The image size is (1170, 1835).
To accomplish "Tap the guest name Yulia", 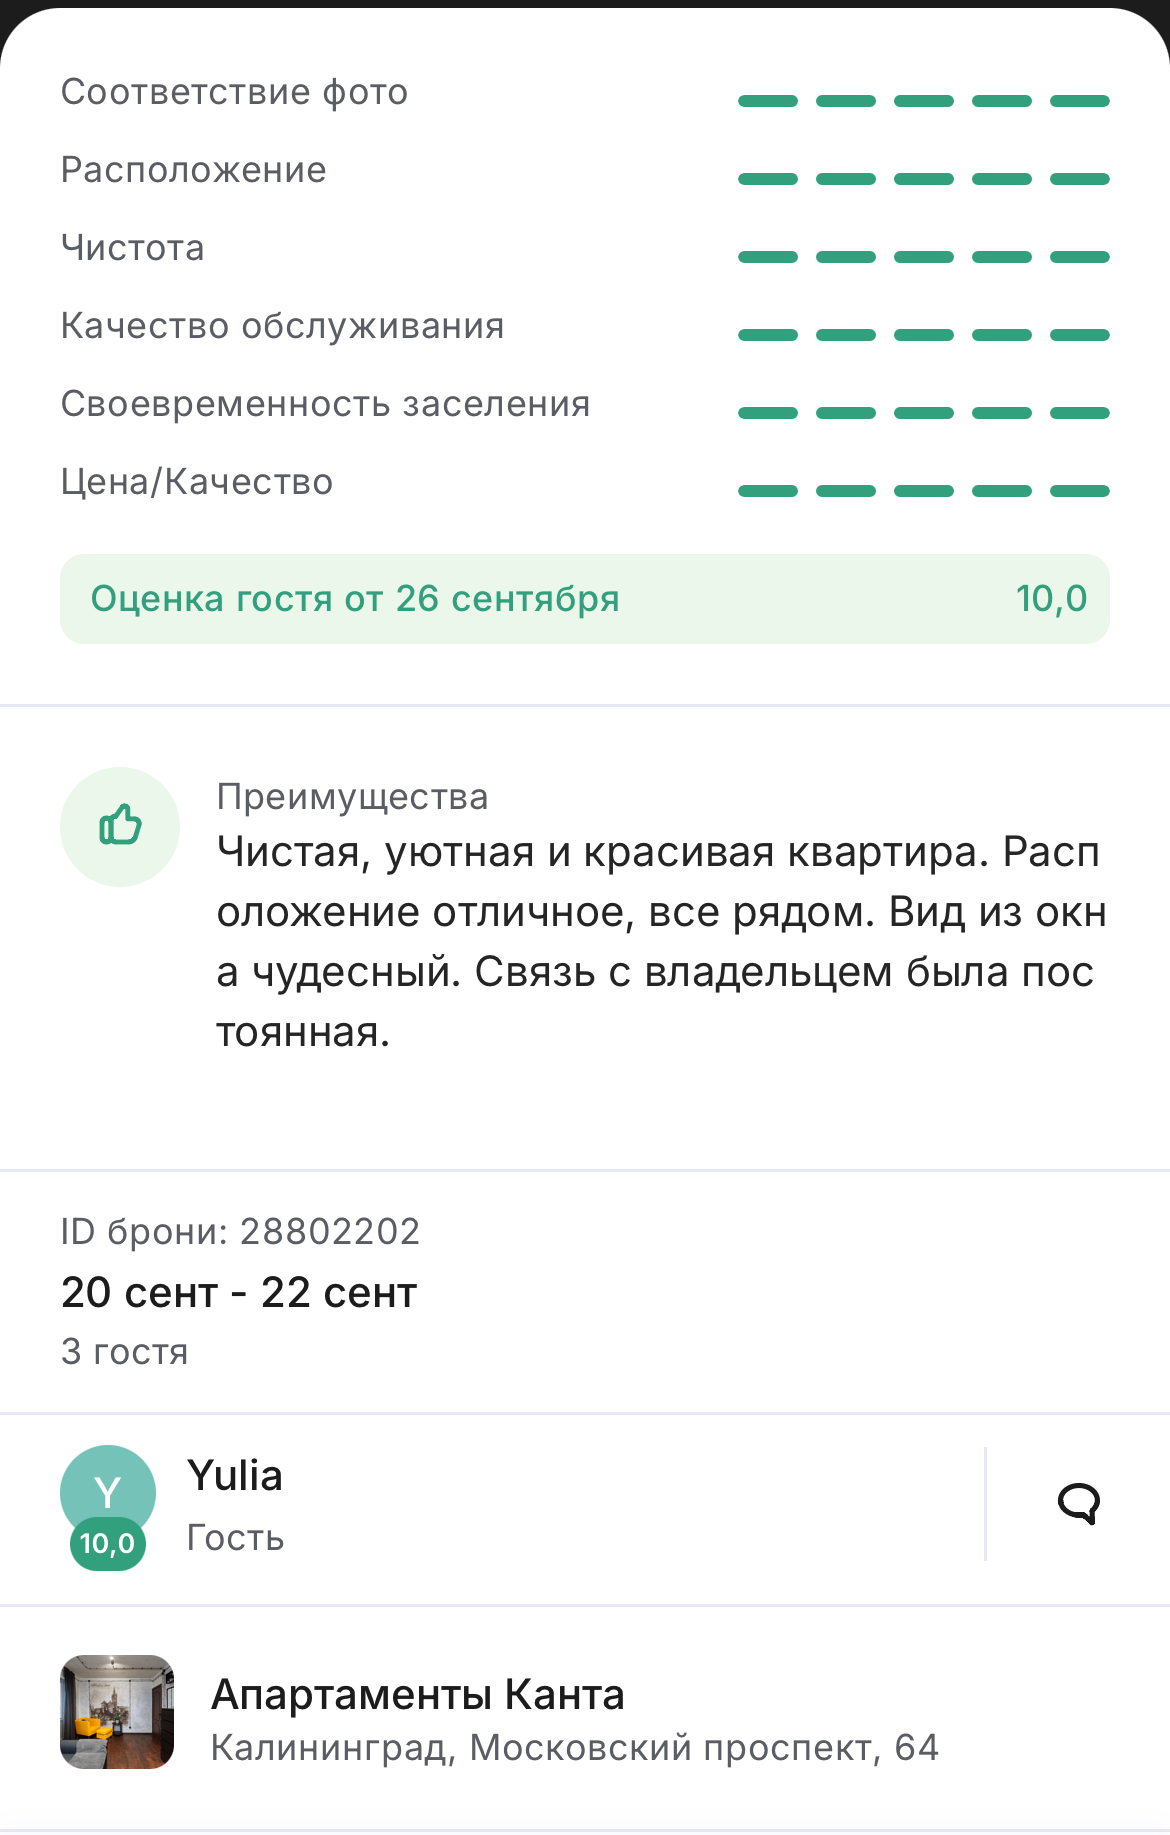I will tap(235, 1476).
